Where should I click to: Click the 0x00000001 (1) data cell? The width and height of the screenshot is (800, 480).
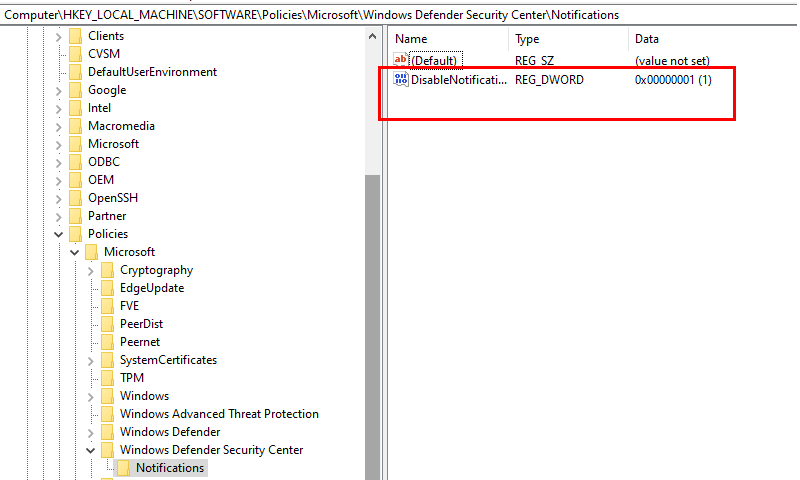(x=673, y=80)
